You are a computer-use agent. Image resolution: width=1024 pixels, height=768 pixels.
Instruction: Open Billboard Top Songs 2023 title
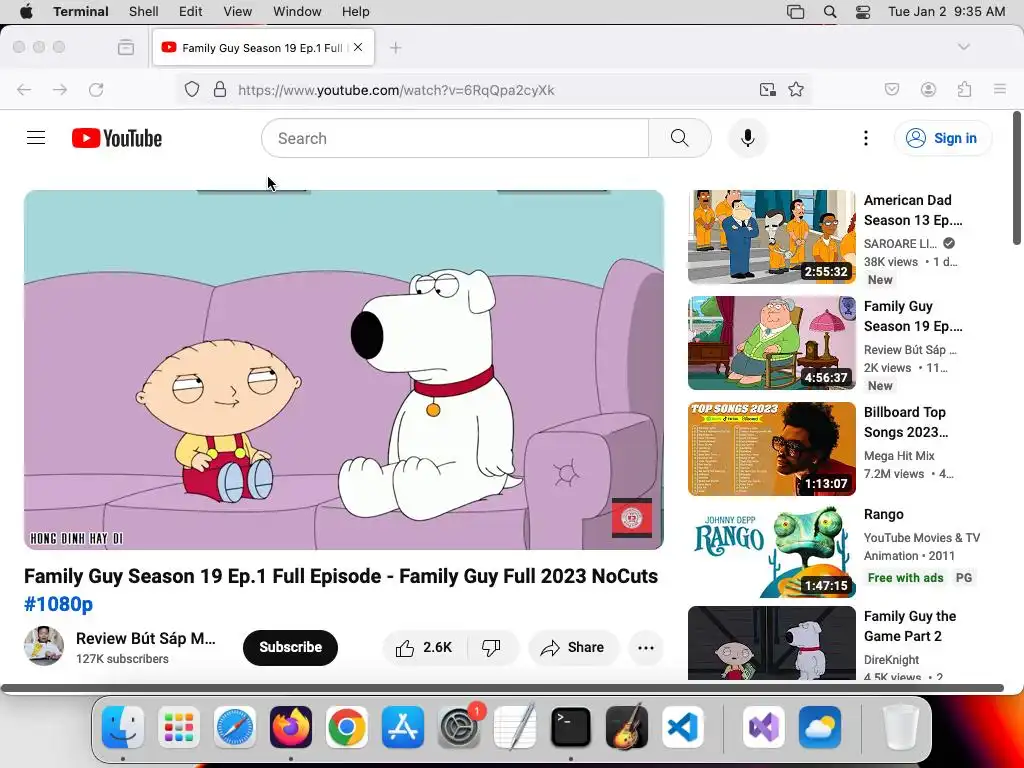(x=906, y=422)
